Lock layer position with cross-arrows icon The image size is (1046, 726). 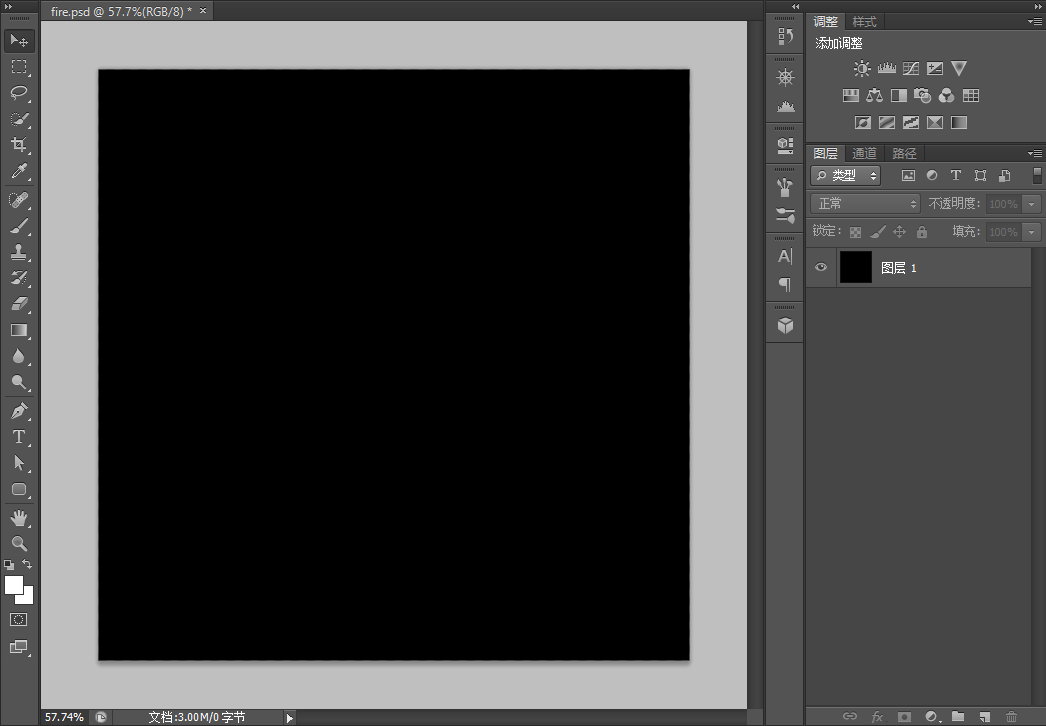[x=899, y=232]
